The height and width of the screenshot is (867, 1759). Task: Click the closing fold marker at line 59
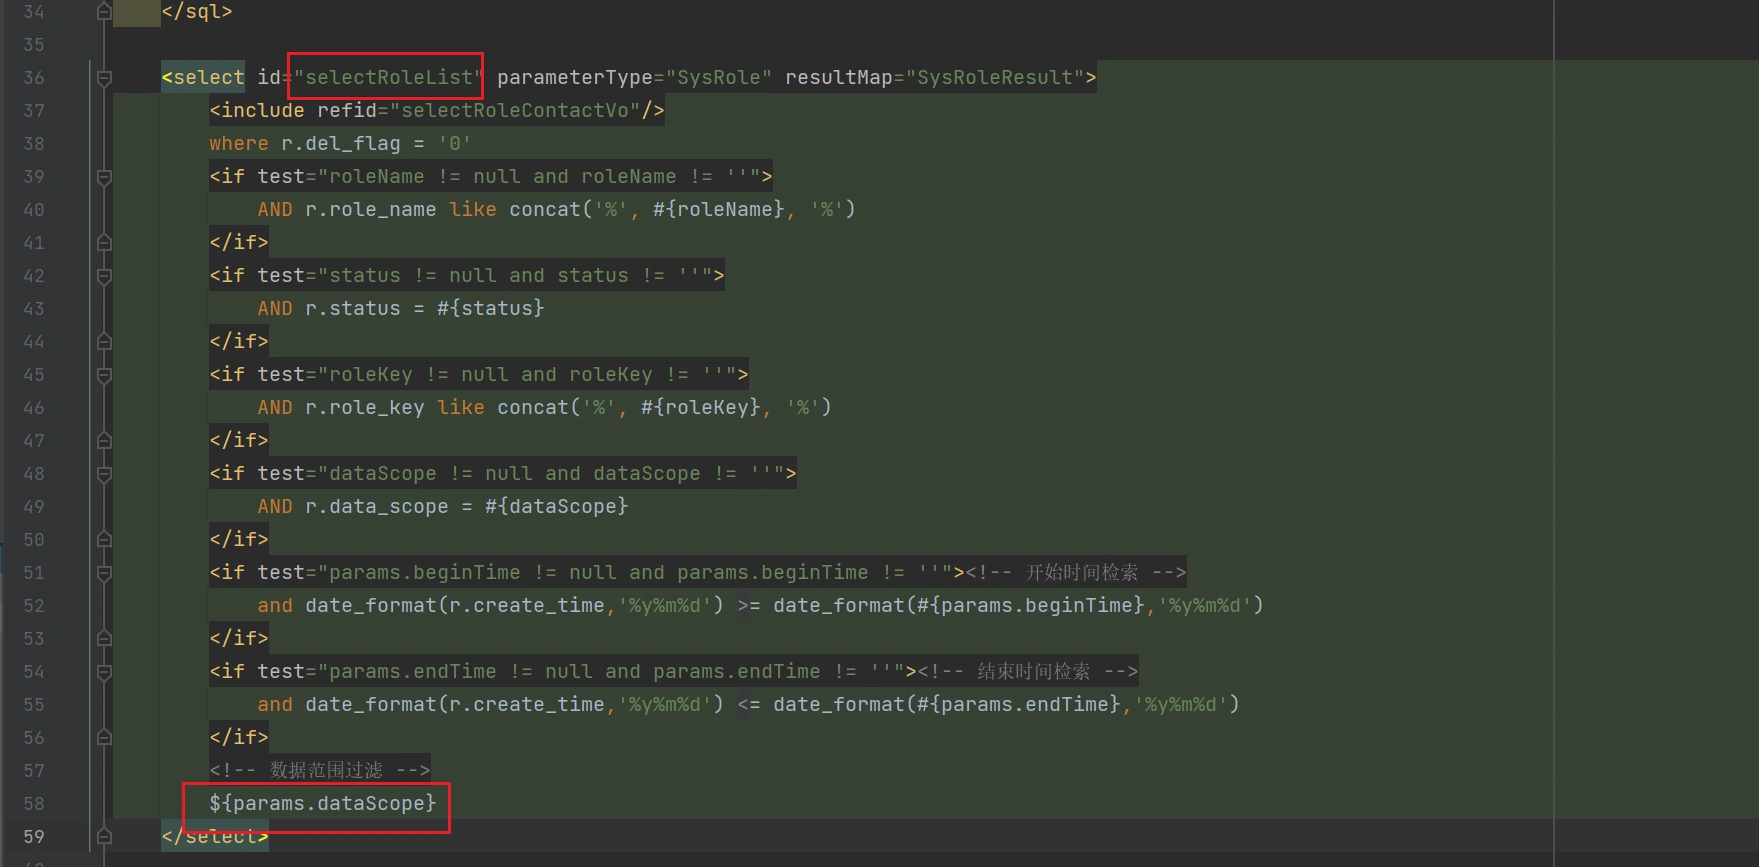tap(104, 836)
